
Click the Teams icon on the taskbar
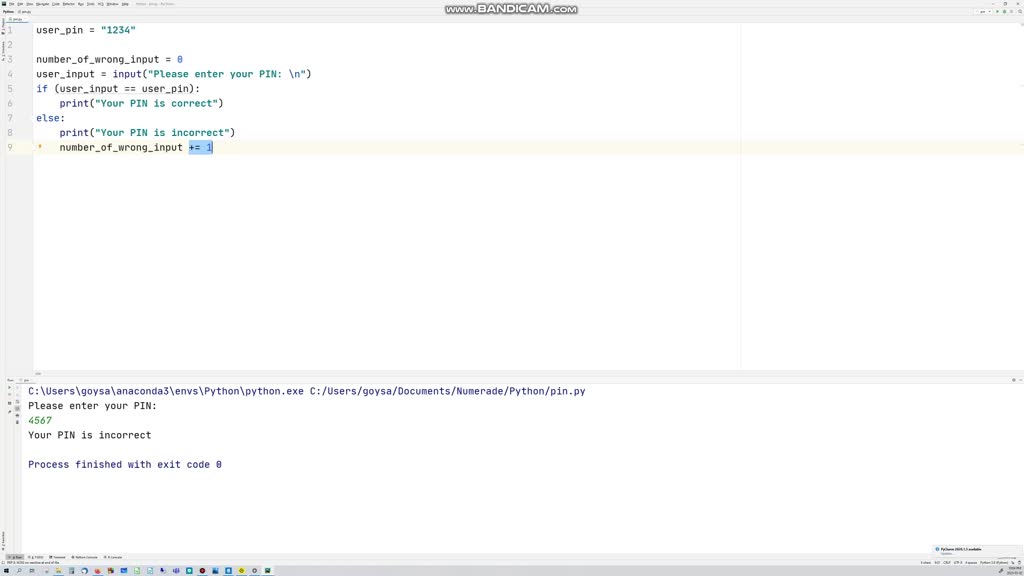176,571
